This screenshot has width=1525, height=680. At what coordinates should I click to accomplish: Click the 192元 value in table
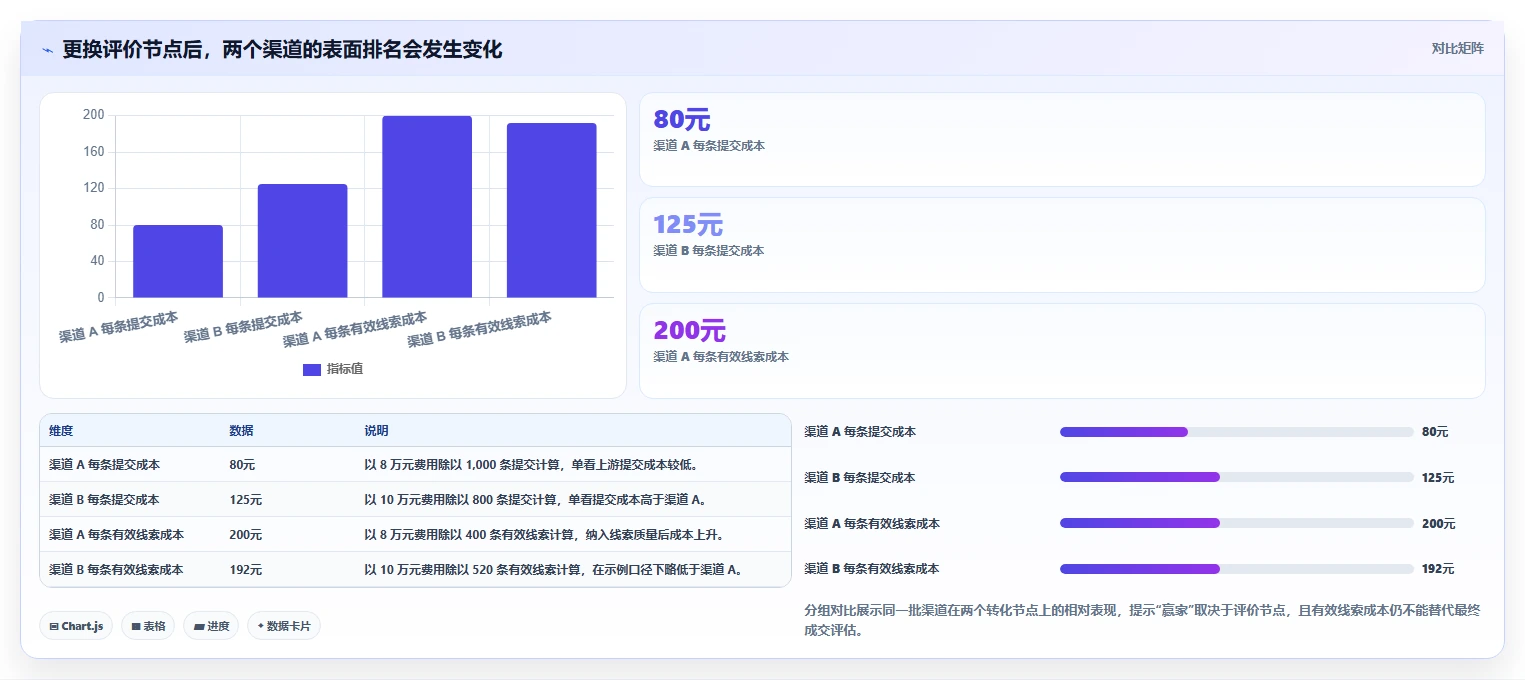point(245,570)
